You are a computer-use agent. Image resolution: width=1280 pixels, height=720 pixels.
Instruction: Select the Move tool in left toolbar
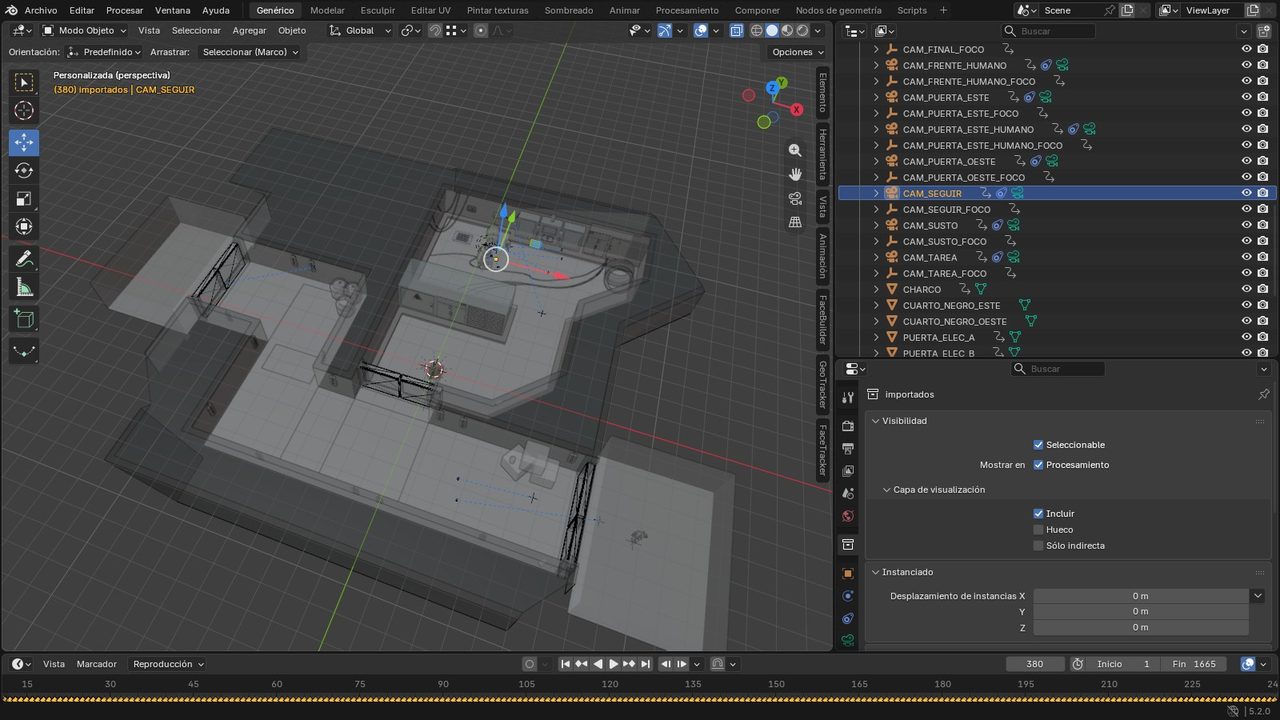(24, 143)
